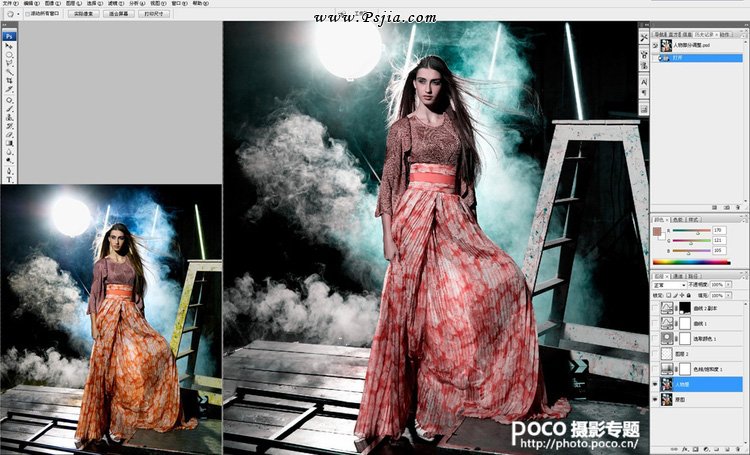Enable the 滚动所有窗口 checkbox
Image resolution: width=750 pixels, height=455 pixels.
click(x=25, y=14)
